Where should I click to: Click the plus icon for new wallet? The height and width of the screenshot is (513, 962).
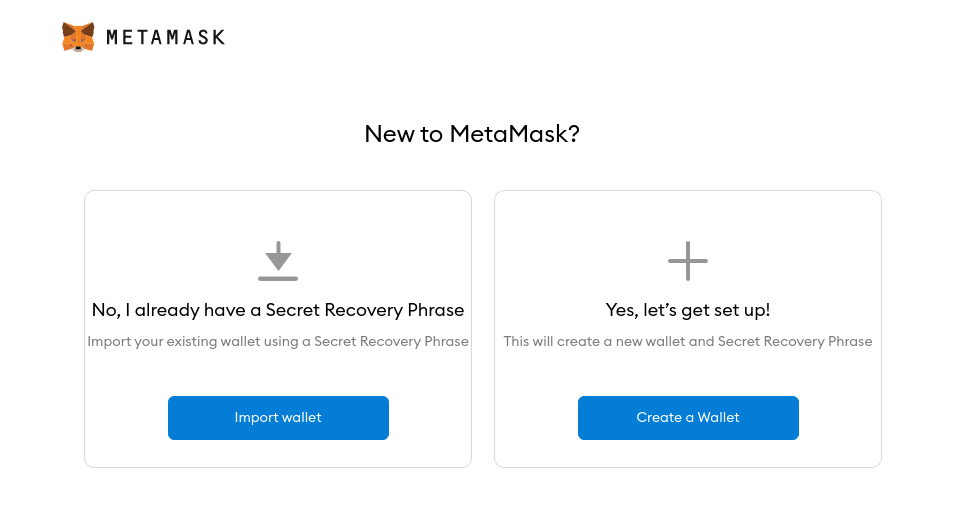coord(688,261)
